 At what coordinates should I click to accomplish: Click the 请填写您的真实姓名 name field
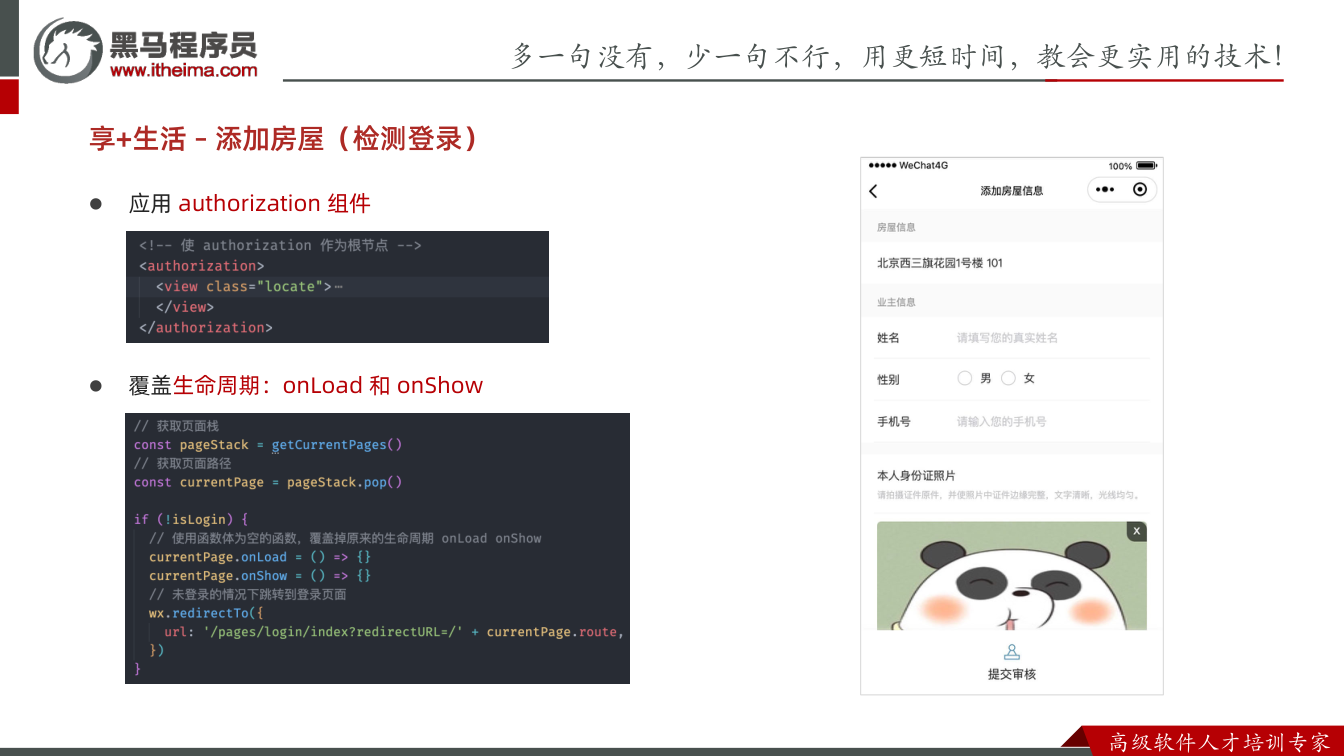coord(1007,338)
